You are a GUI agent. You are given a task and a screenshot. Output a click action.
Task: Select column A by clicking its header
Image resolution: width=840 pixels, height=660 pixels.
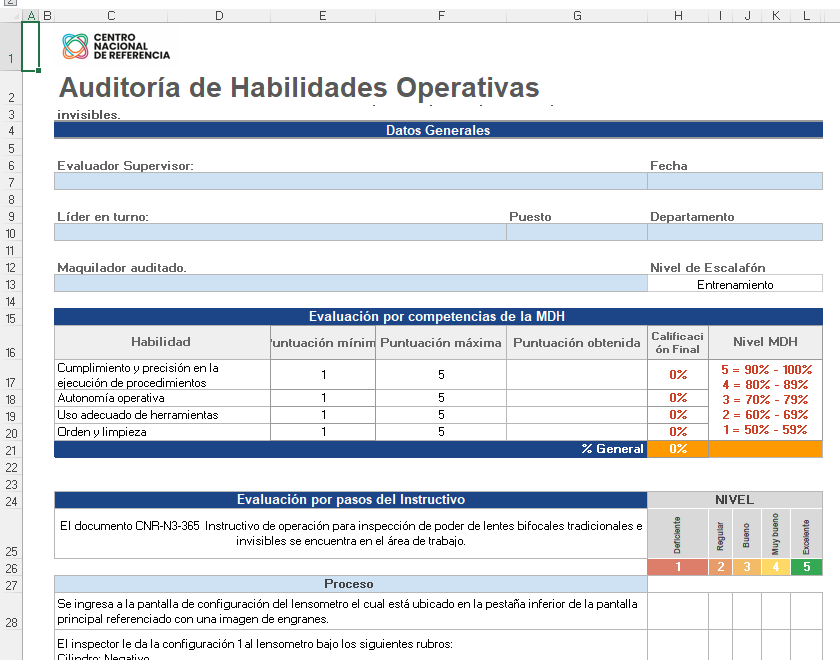click(x=31, y=15)
